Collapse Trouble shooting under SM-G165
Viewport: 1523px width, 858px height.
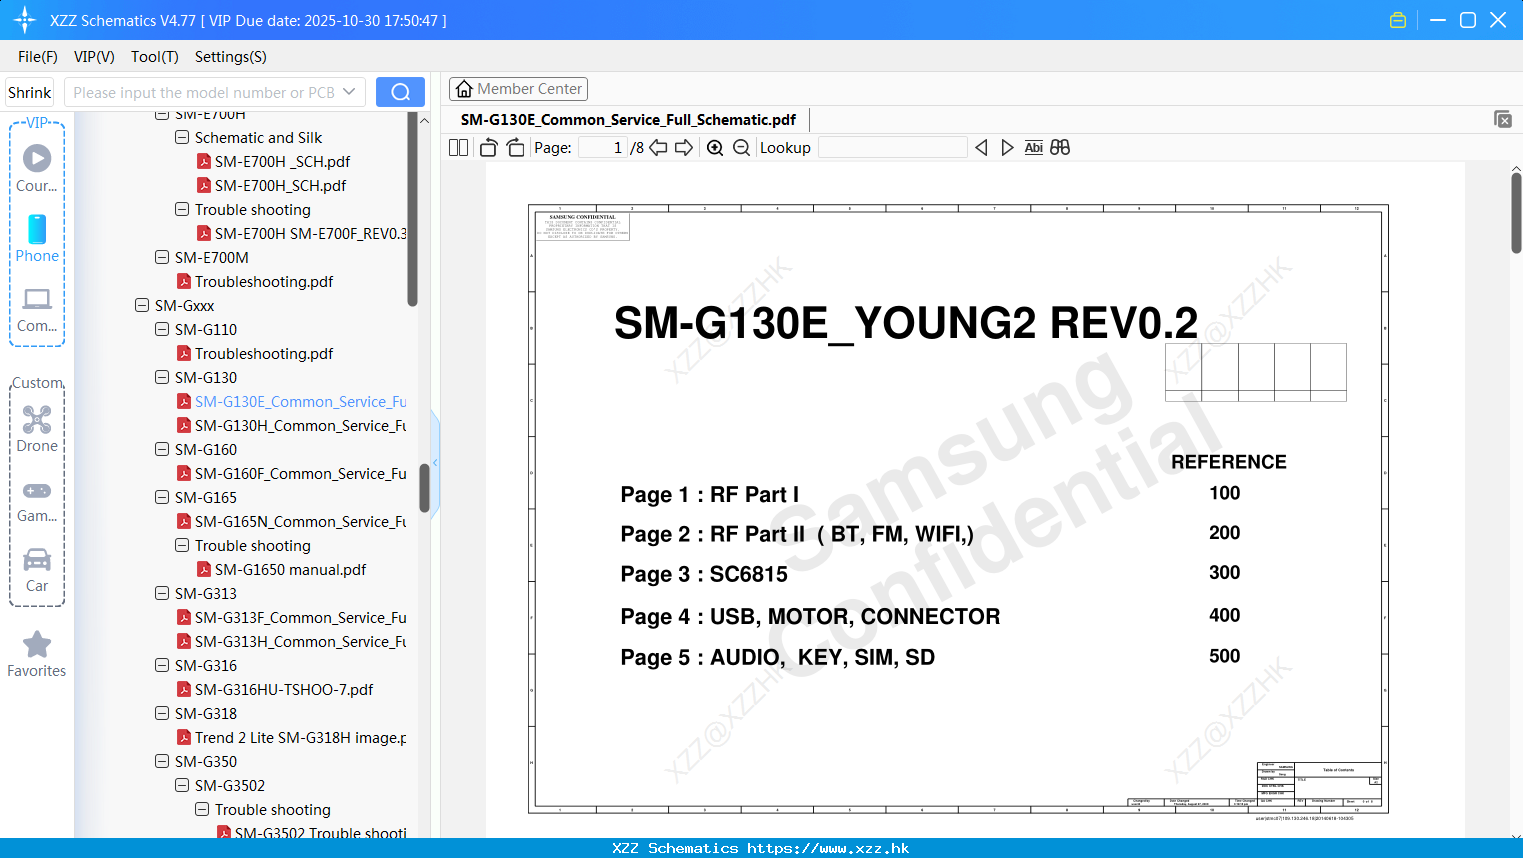point(182,545)
